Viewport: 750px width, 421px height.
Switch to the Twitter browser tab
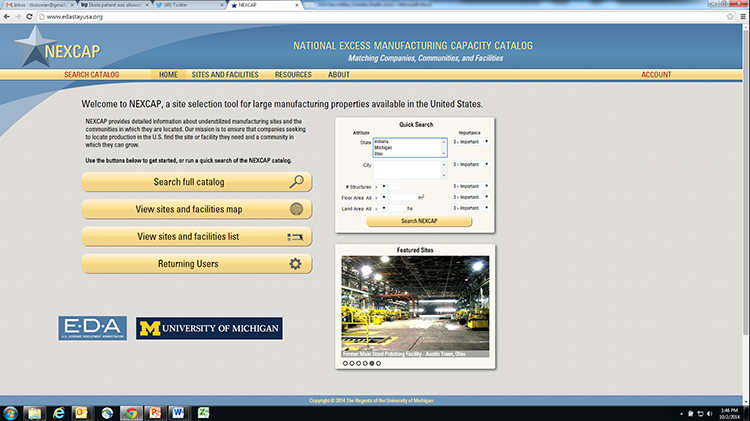[x=190, y=5]
